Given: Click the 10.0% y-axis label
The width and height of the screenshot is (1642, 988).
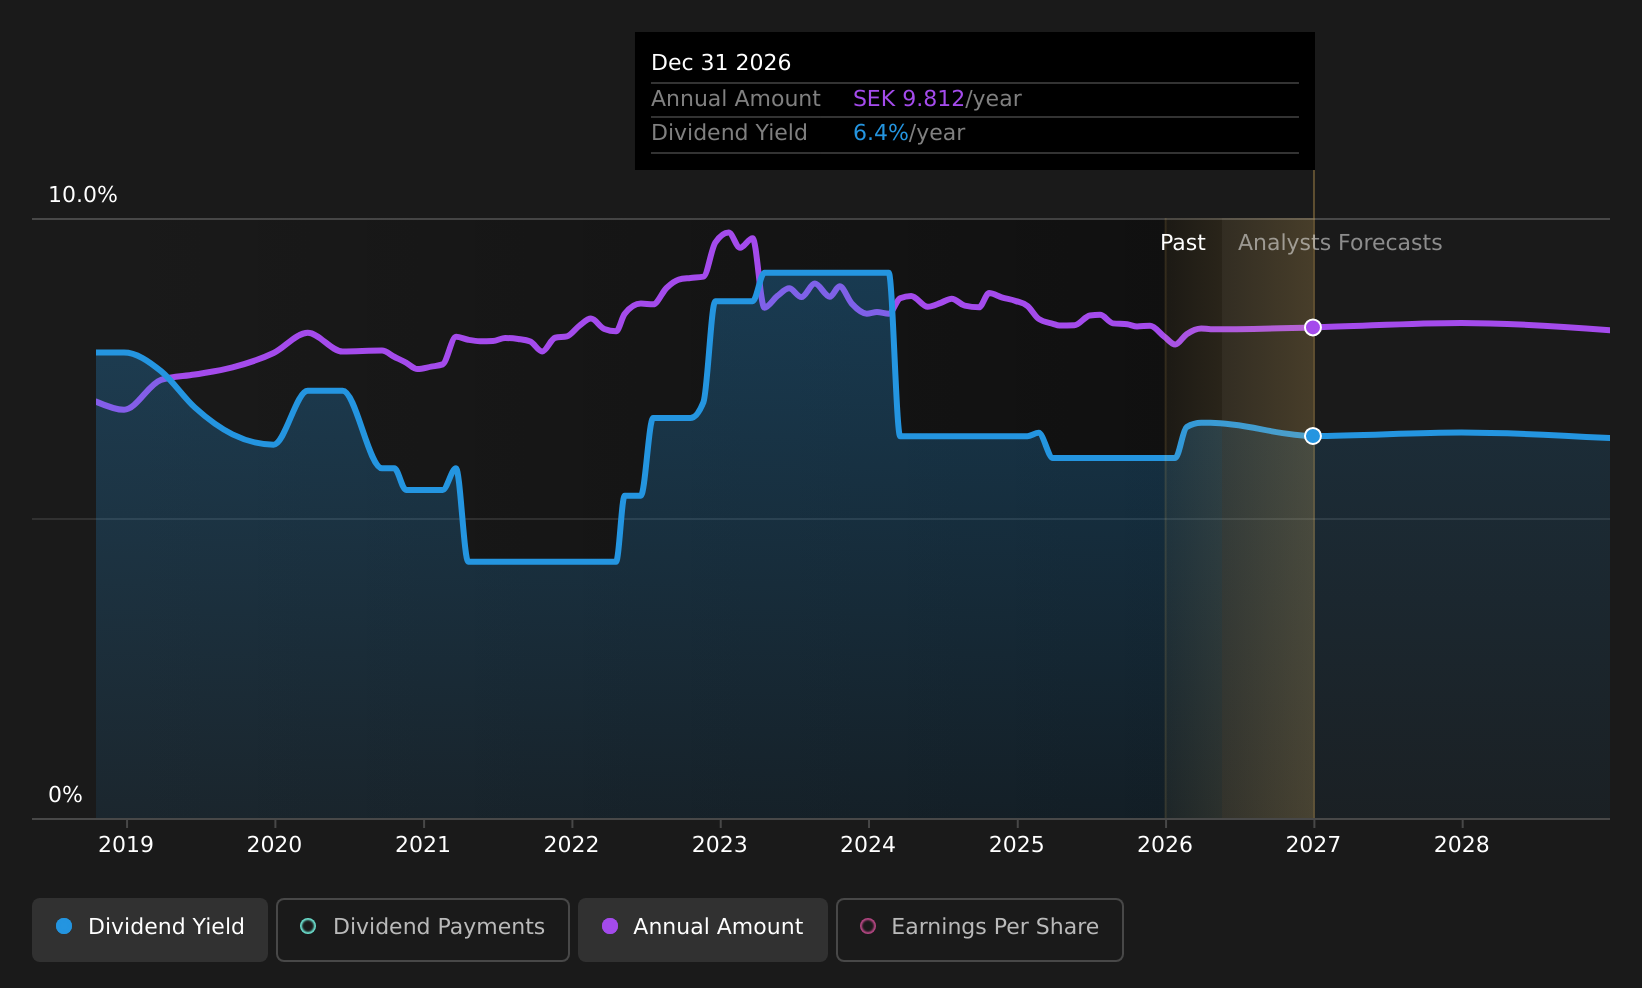Looking at the screenshot, I should [x=83, y=195].
